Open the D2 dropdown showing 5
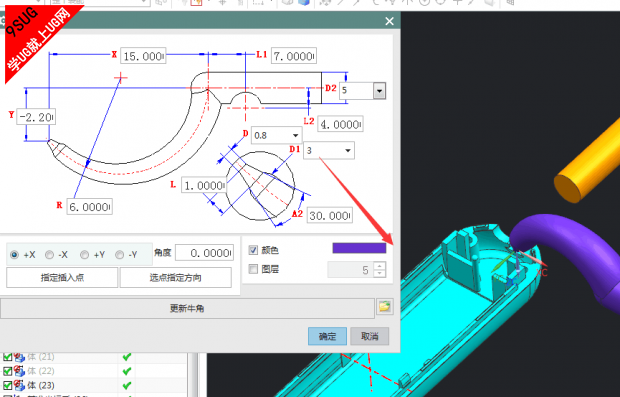The image size is (620, 397). [x=379, y=91]
